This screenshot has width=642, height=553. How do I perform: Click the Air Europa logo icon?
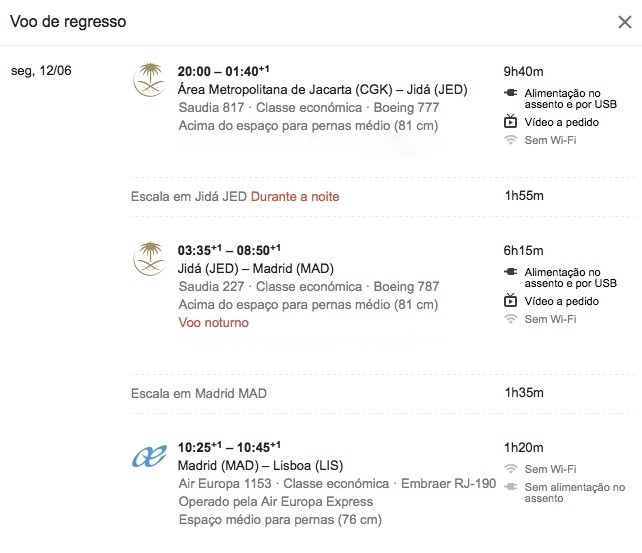tap(149, 456)
